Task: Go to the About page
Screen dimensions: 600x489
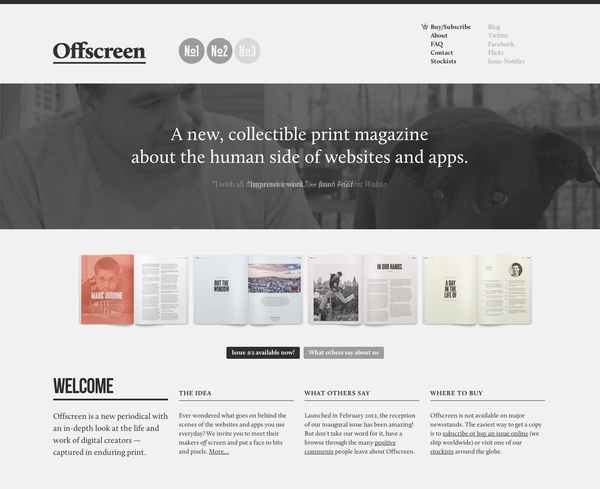Action: [439, 36]
